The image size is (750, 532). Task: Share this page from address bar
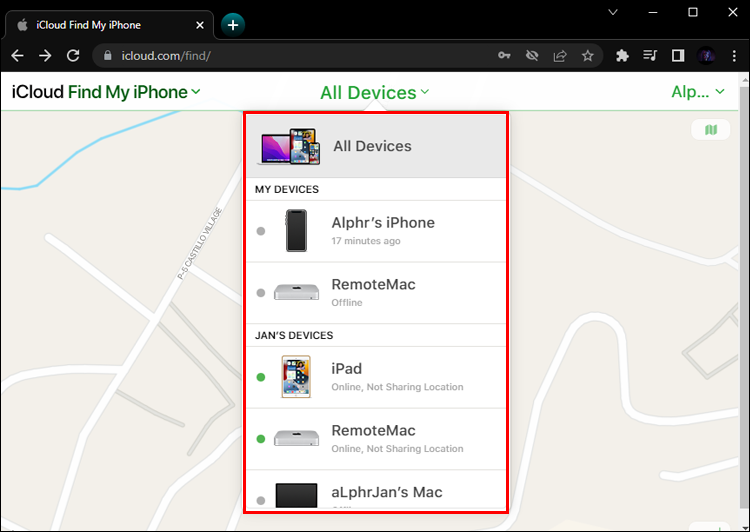pyautogui.click(x=560, y=55)
